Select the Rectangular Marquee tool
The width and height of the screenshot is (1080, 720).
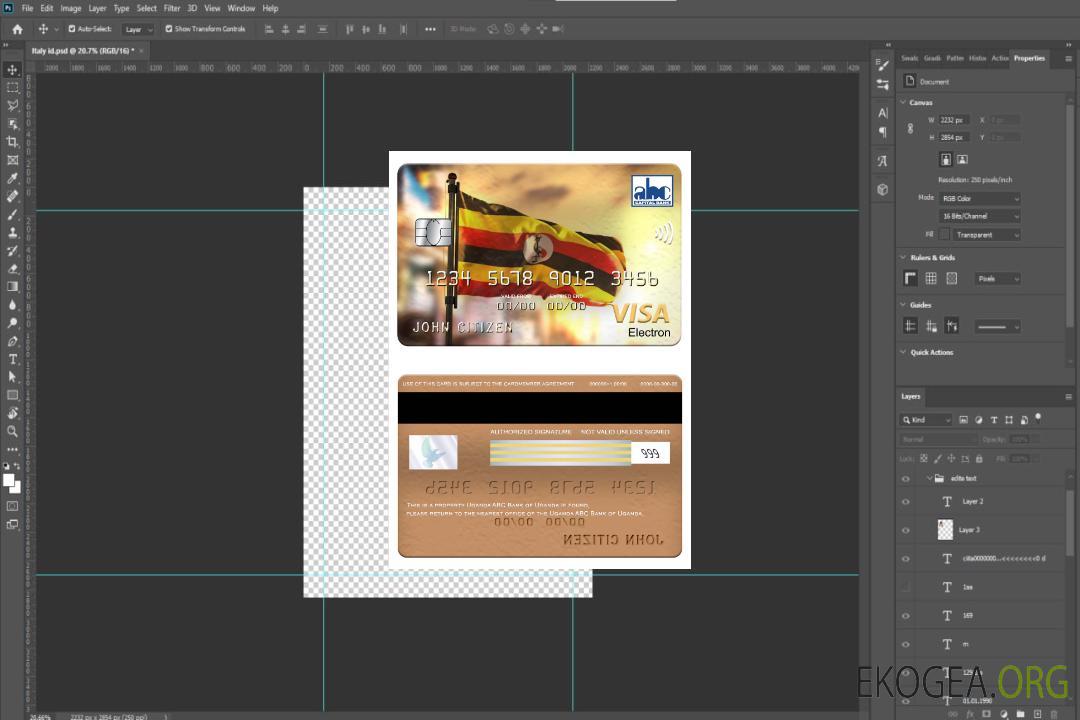(x=12, y=88)
